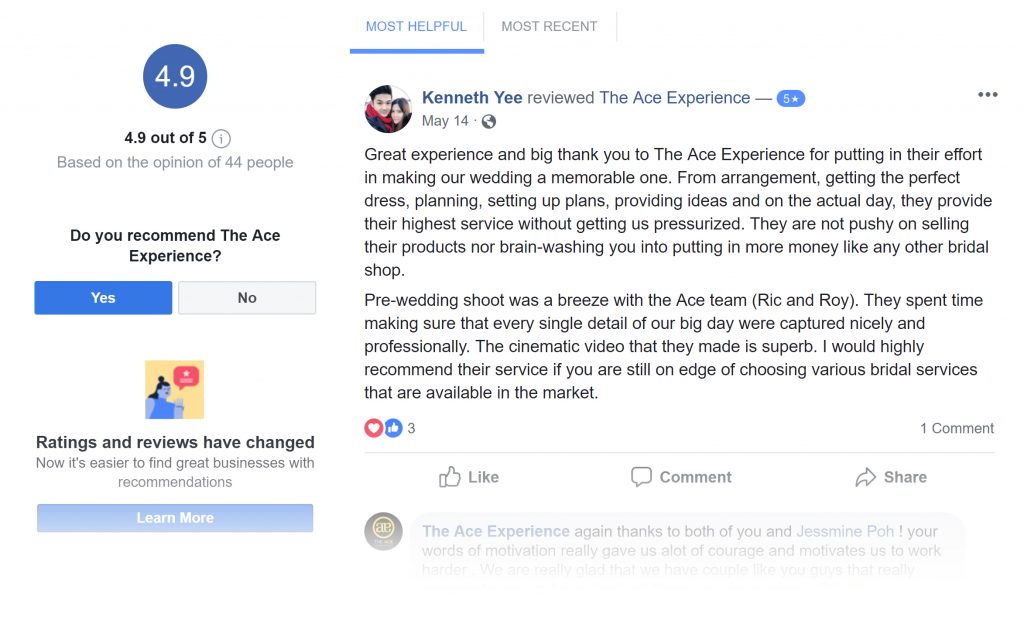Click the Comment speech bubble button
The height and width of the screenshot is (634, 1024).
coord(681,477)
